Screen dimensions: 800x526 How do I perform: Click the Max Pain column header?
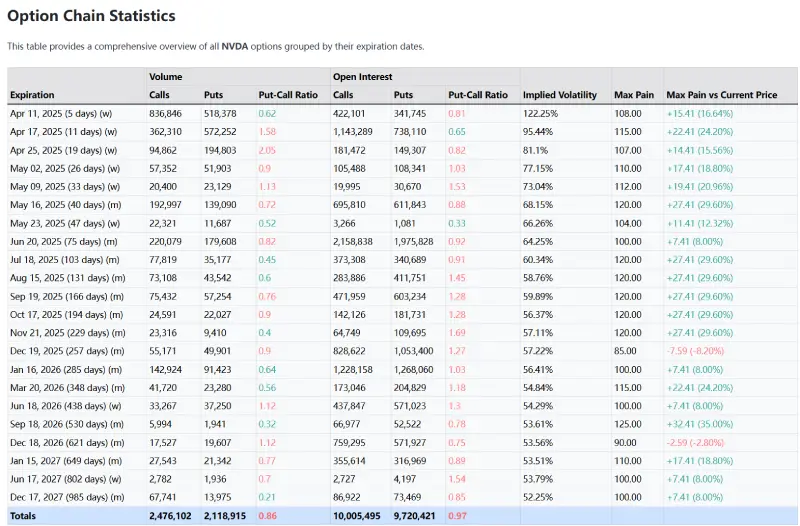(x=634, y=95)
